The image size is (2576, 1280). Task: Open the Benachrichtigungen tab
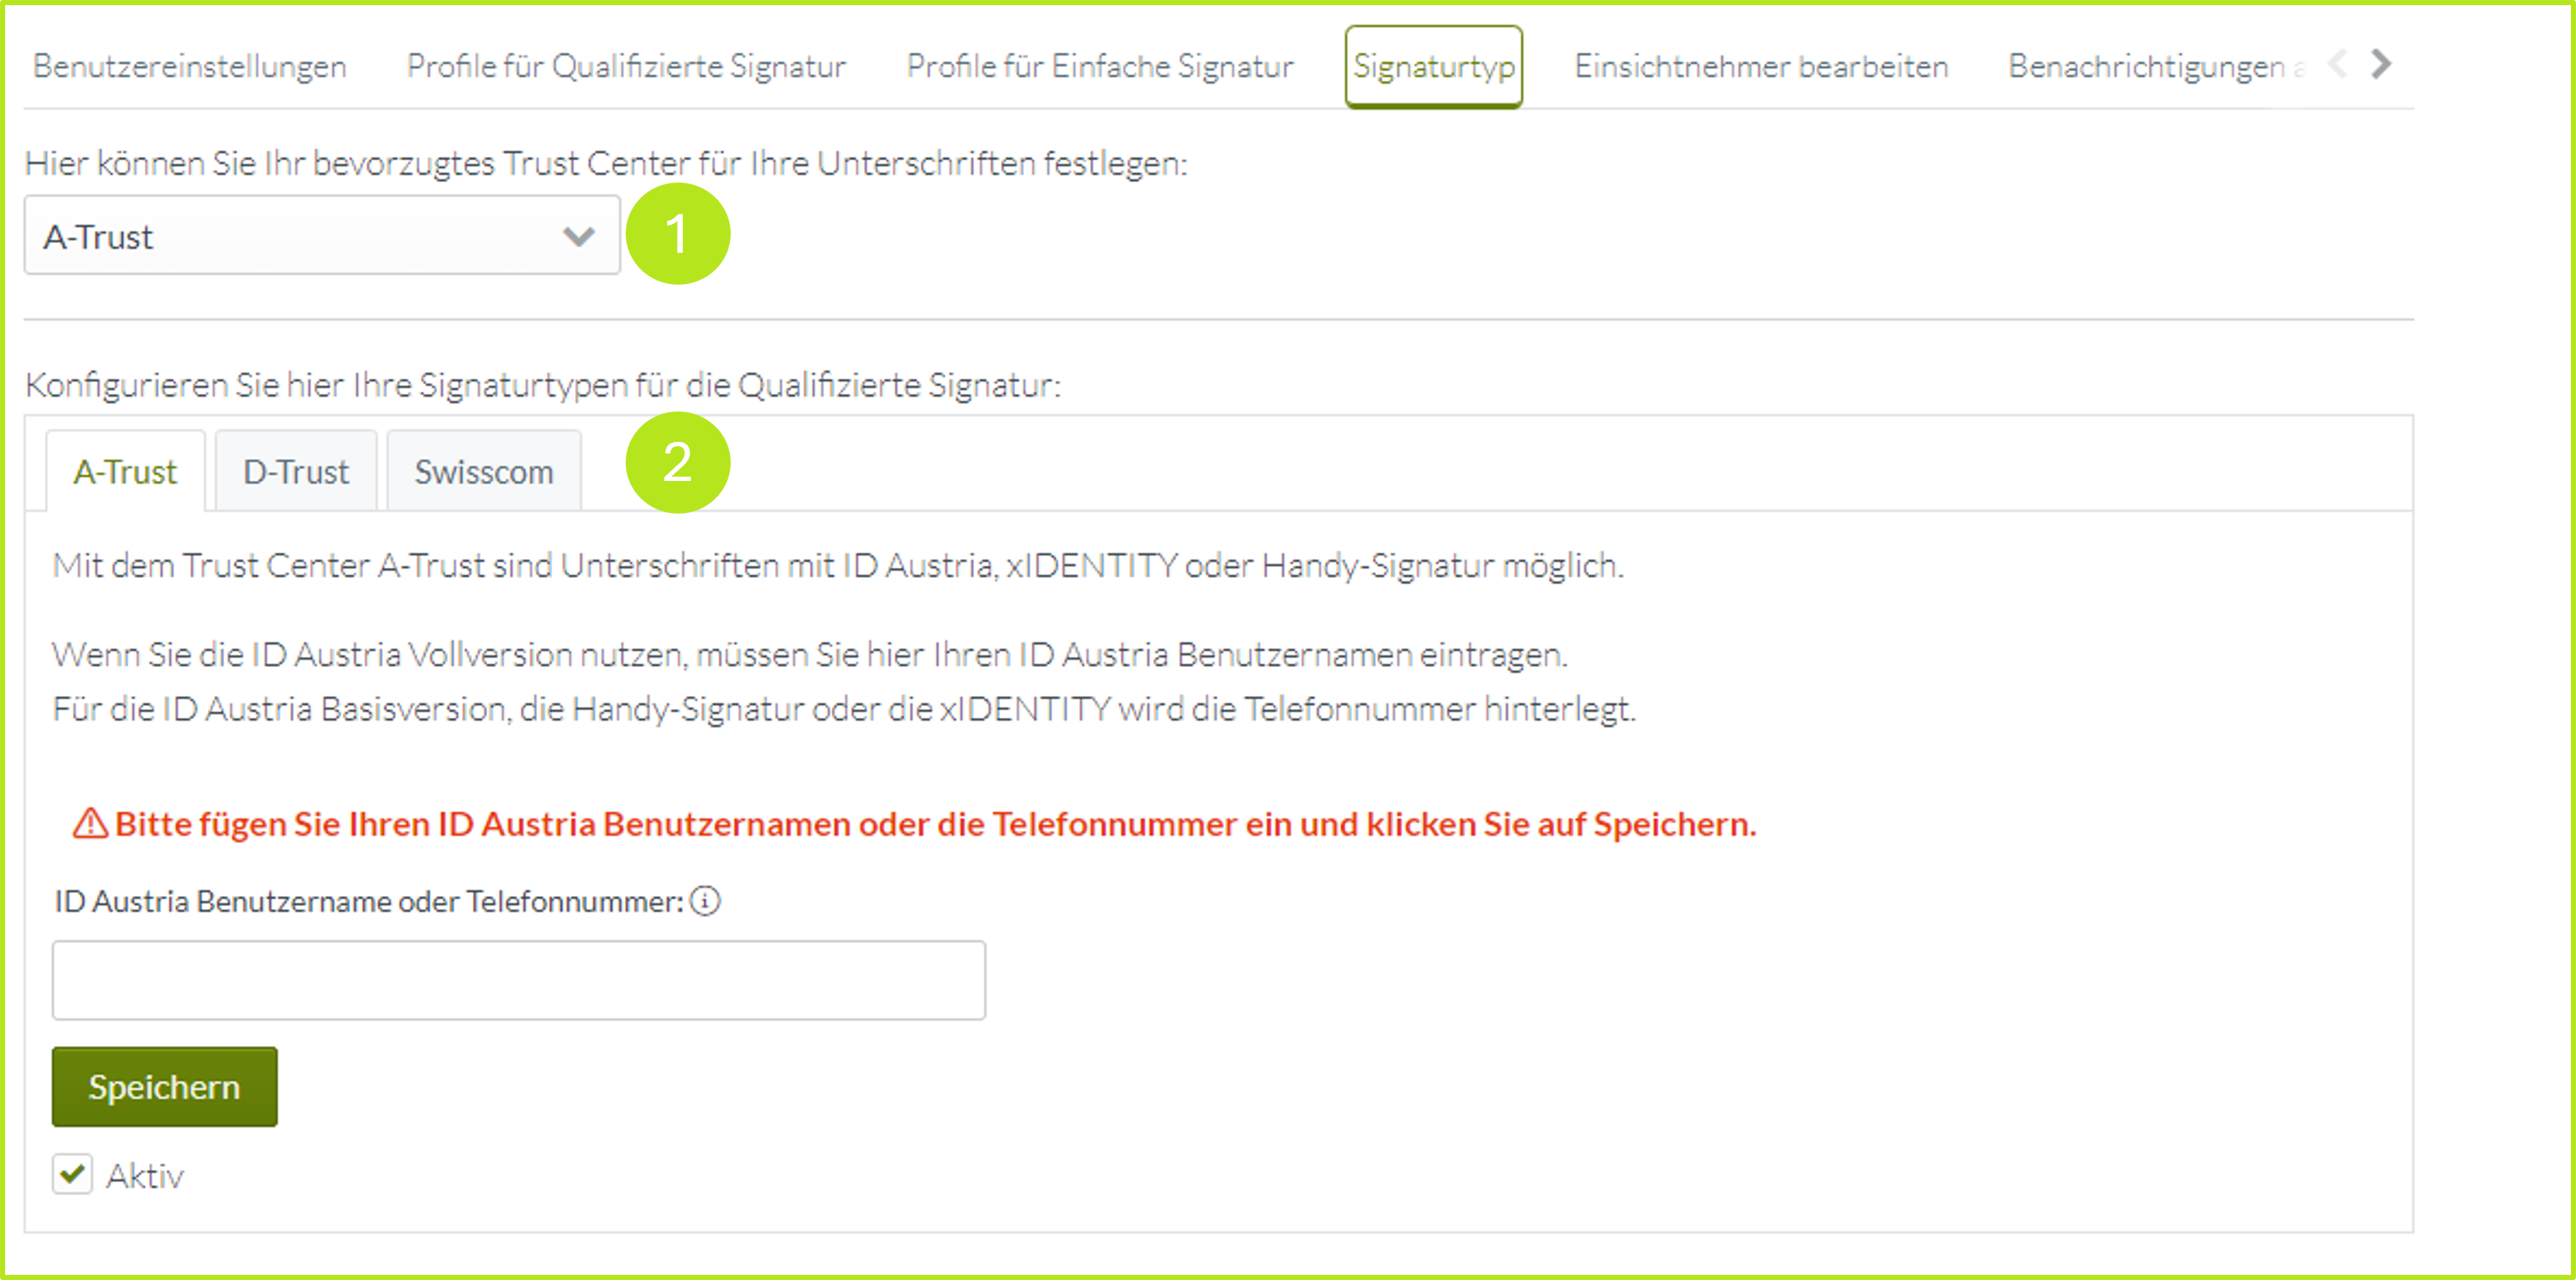coord(2146,66)
